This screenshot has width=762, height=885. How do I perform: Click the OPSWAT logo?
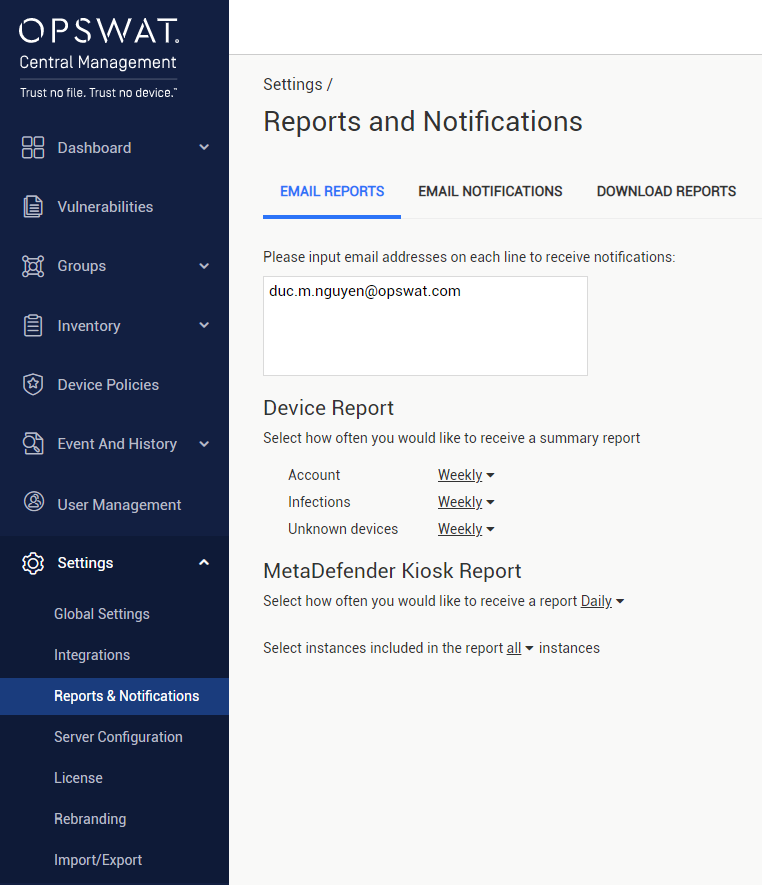99,30
